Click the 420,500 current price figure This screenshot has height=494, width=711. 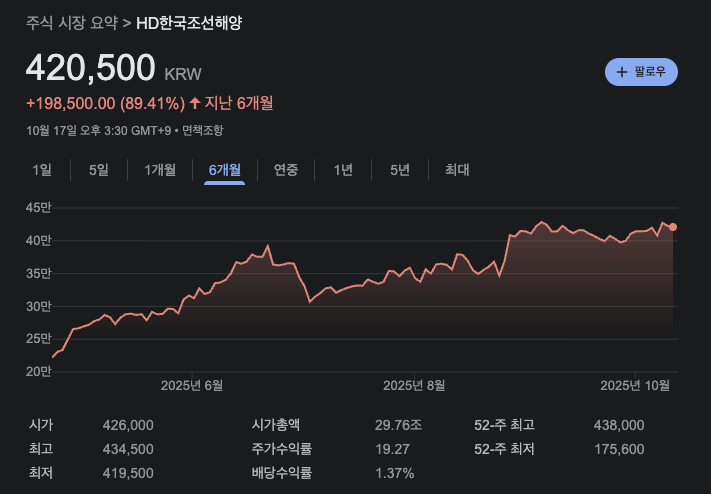pyautogui.click(x=90, y=68)
